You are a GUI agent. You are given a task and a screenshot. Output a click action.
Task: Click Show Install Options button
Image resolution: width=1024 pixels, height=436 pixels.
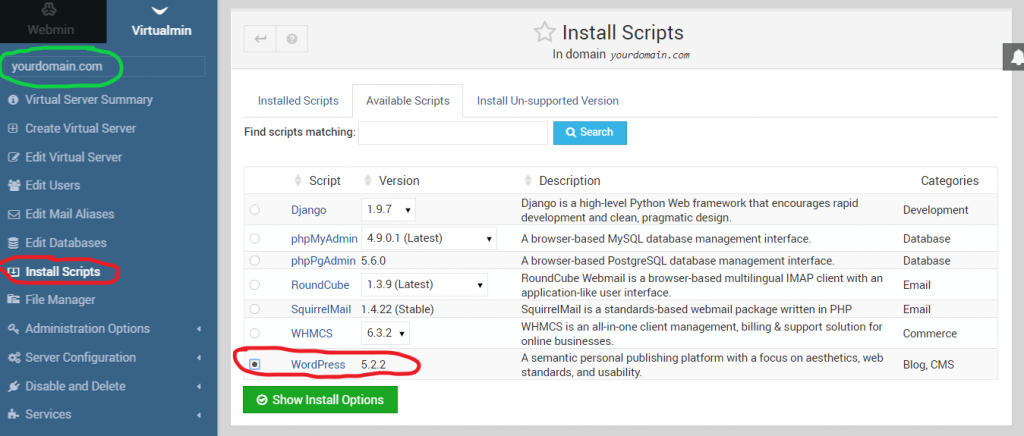coord(320,399)
